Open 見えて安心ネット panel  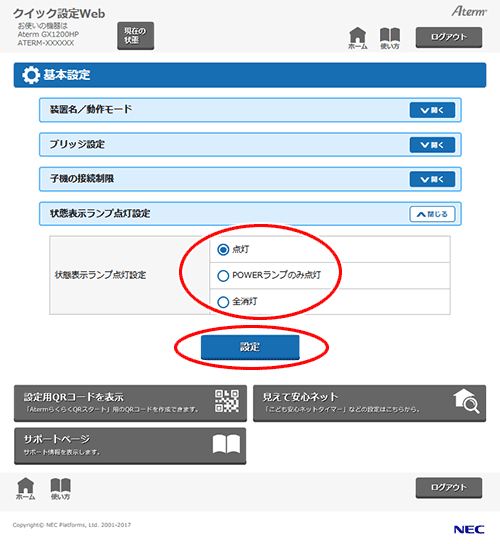(x=369, y=403)
